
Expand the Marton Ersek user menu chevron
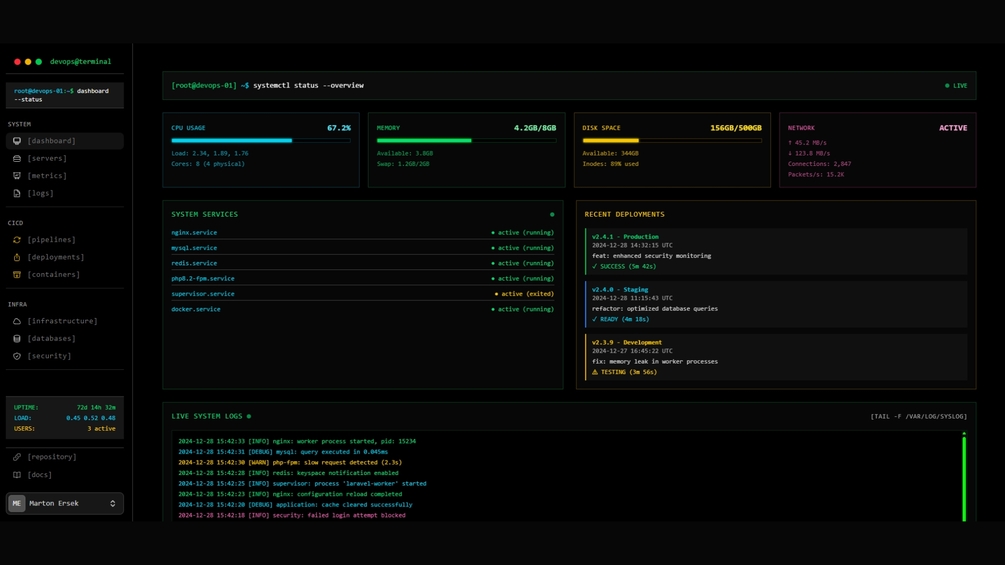click(x=113, y=504)
